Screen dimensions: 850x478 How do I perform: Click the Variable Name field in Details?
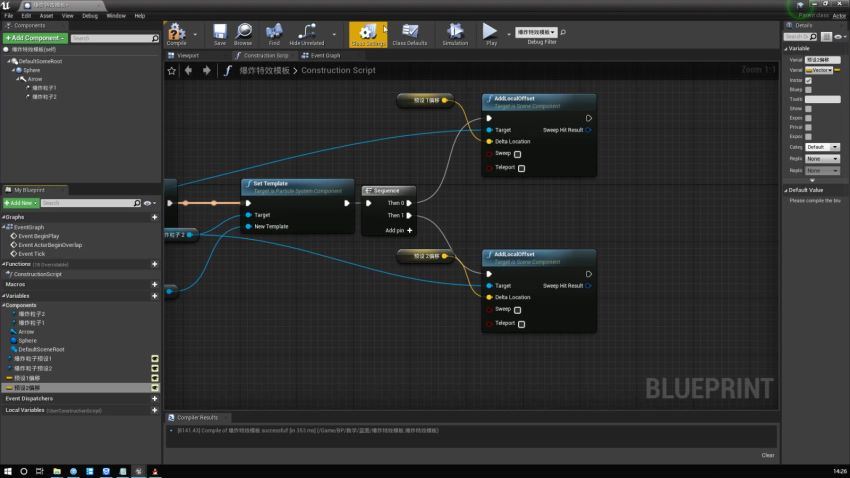(822, 60)
